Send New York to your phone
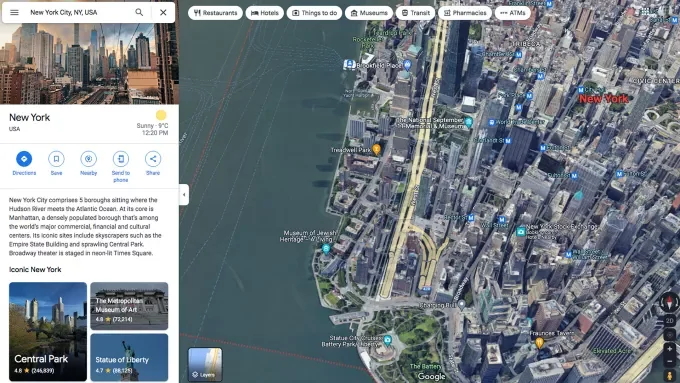Viewport: 680px width, 383px height. pos(121,167)
